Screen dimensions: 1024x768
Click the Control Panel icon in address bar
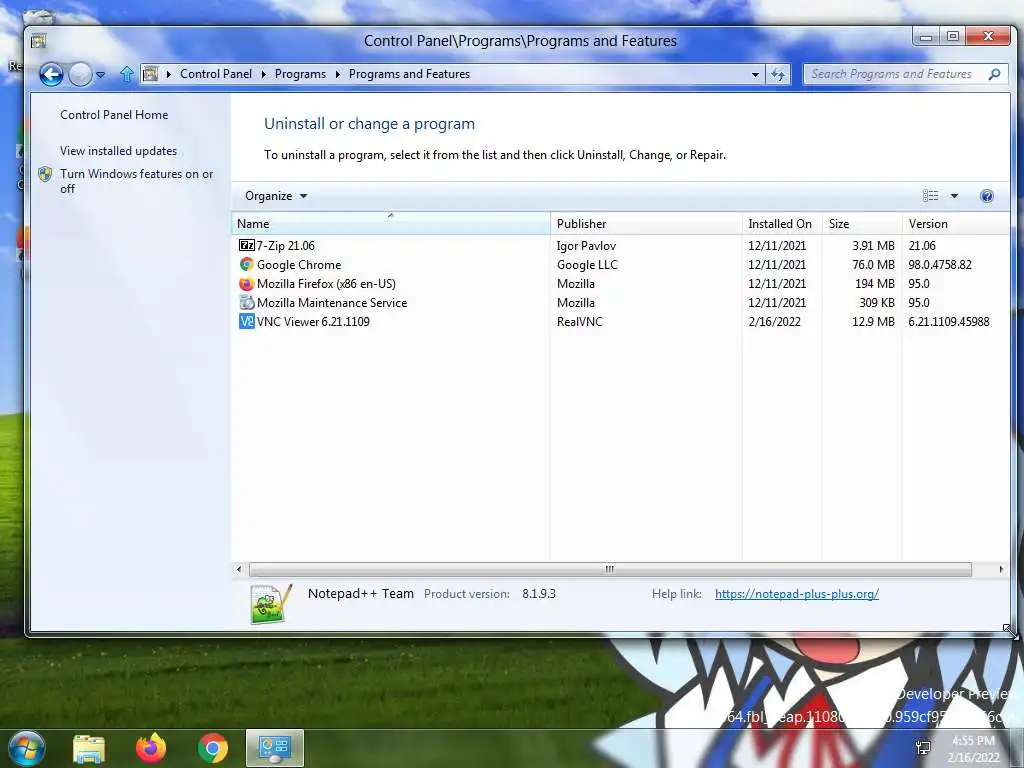[150, 74]
